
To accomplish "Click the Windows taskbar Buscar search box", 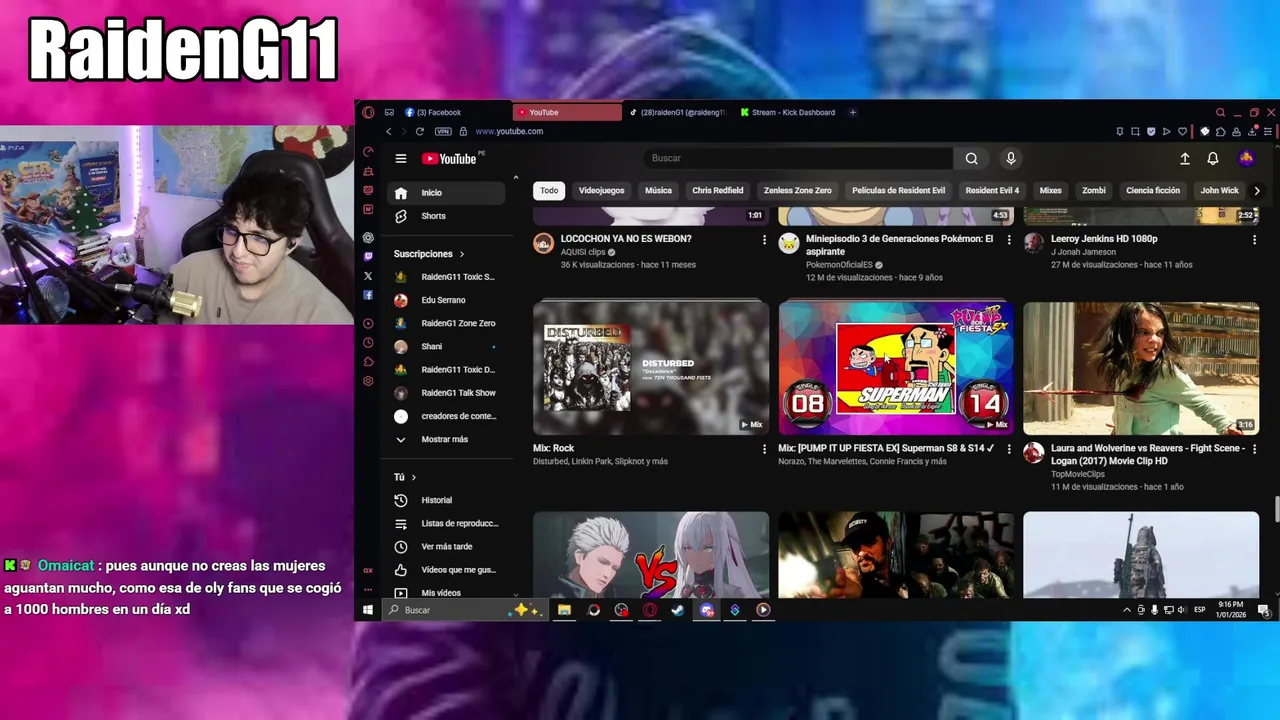I will (x=463, y=610).
